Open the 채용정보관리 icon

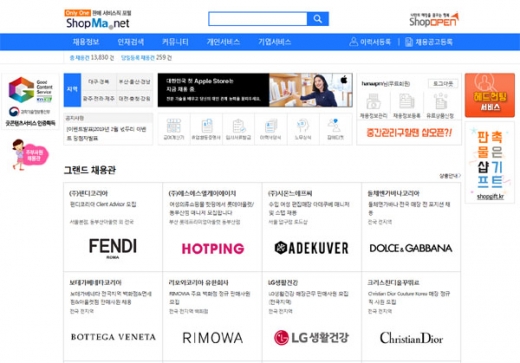[x=373, y=106]
